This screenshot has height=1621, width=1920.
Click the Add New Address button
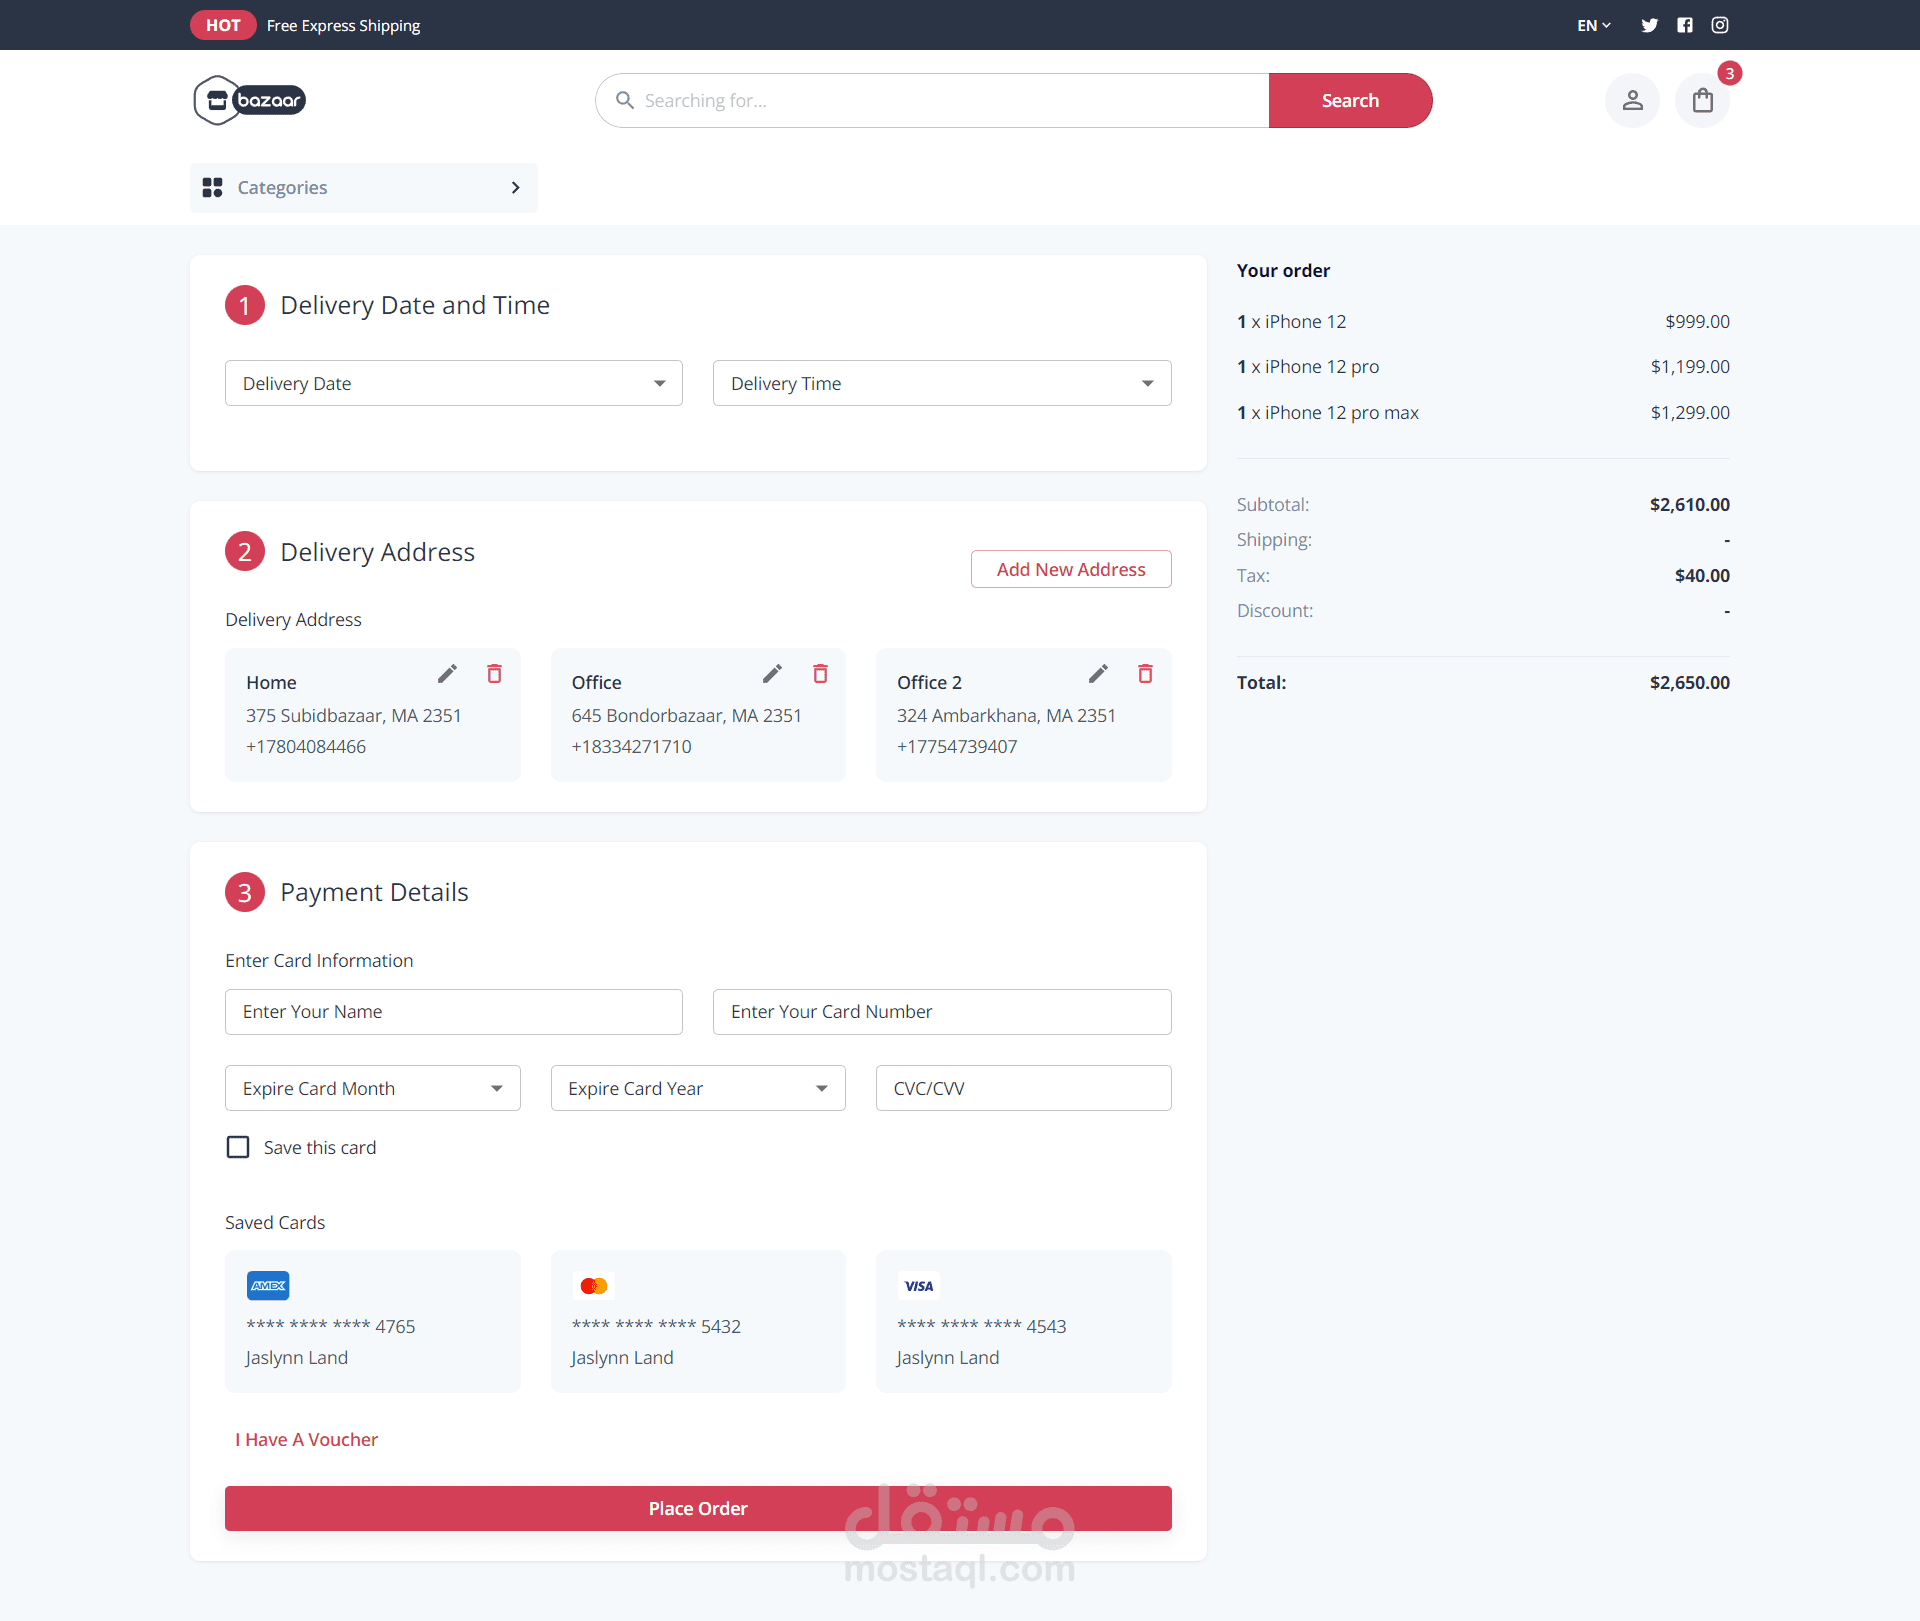pos(1070,569)
